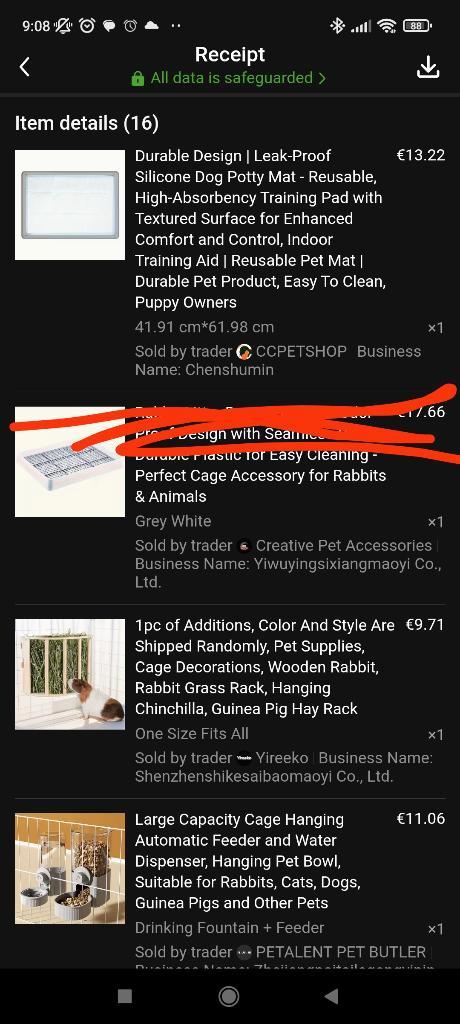The image size is (460, 1024).
Task: Expand 'All data is safeguarded' chevron
Action: (x=322, y=78)
